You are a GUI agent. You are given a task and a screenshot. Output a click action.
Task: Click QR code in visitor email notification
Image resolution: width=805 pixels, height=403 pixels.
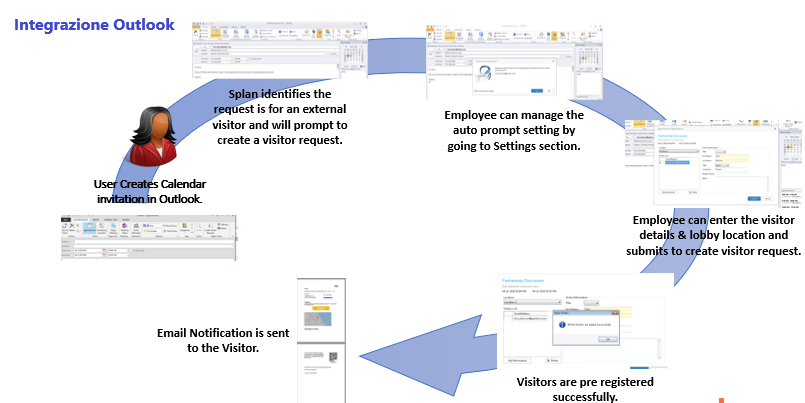pos(333,358)
